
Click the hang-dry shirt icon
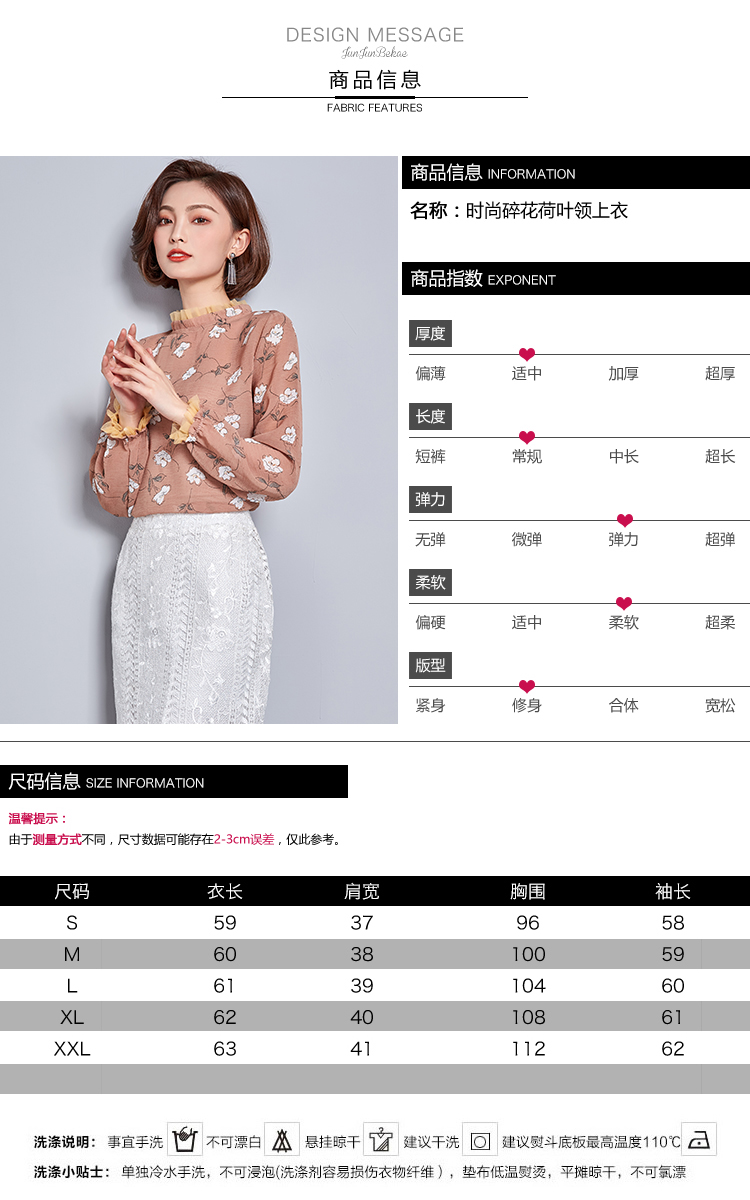[380, 1140]
